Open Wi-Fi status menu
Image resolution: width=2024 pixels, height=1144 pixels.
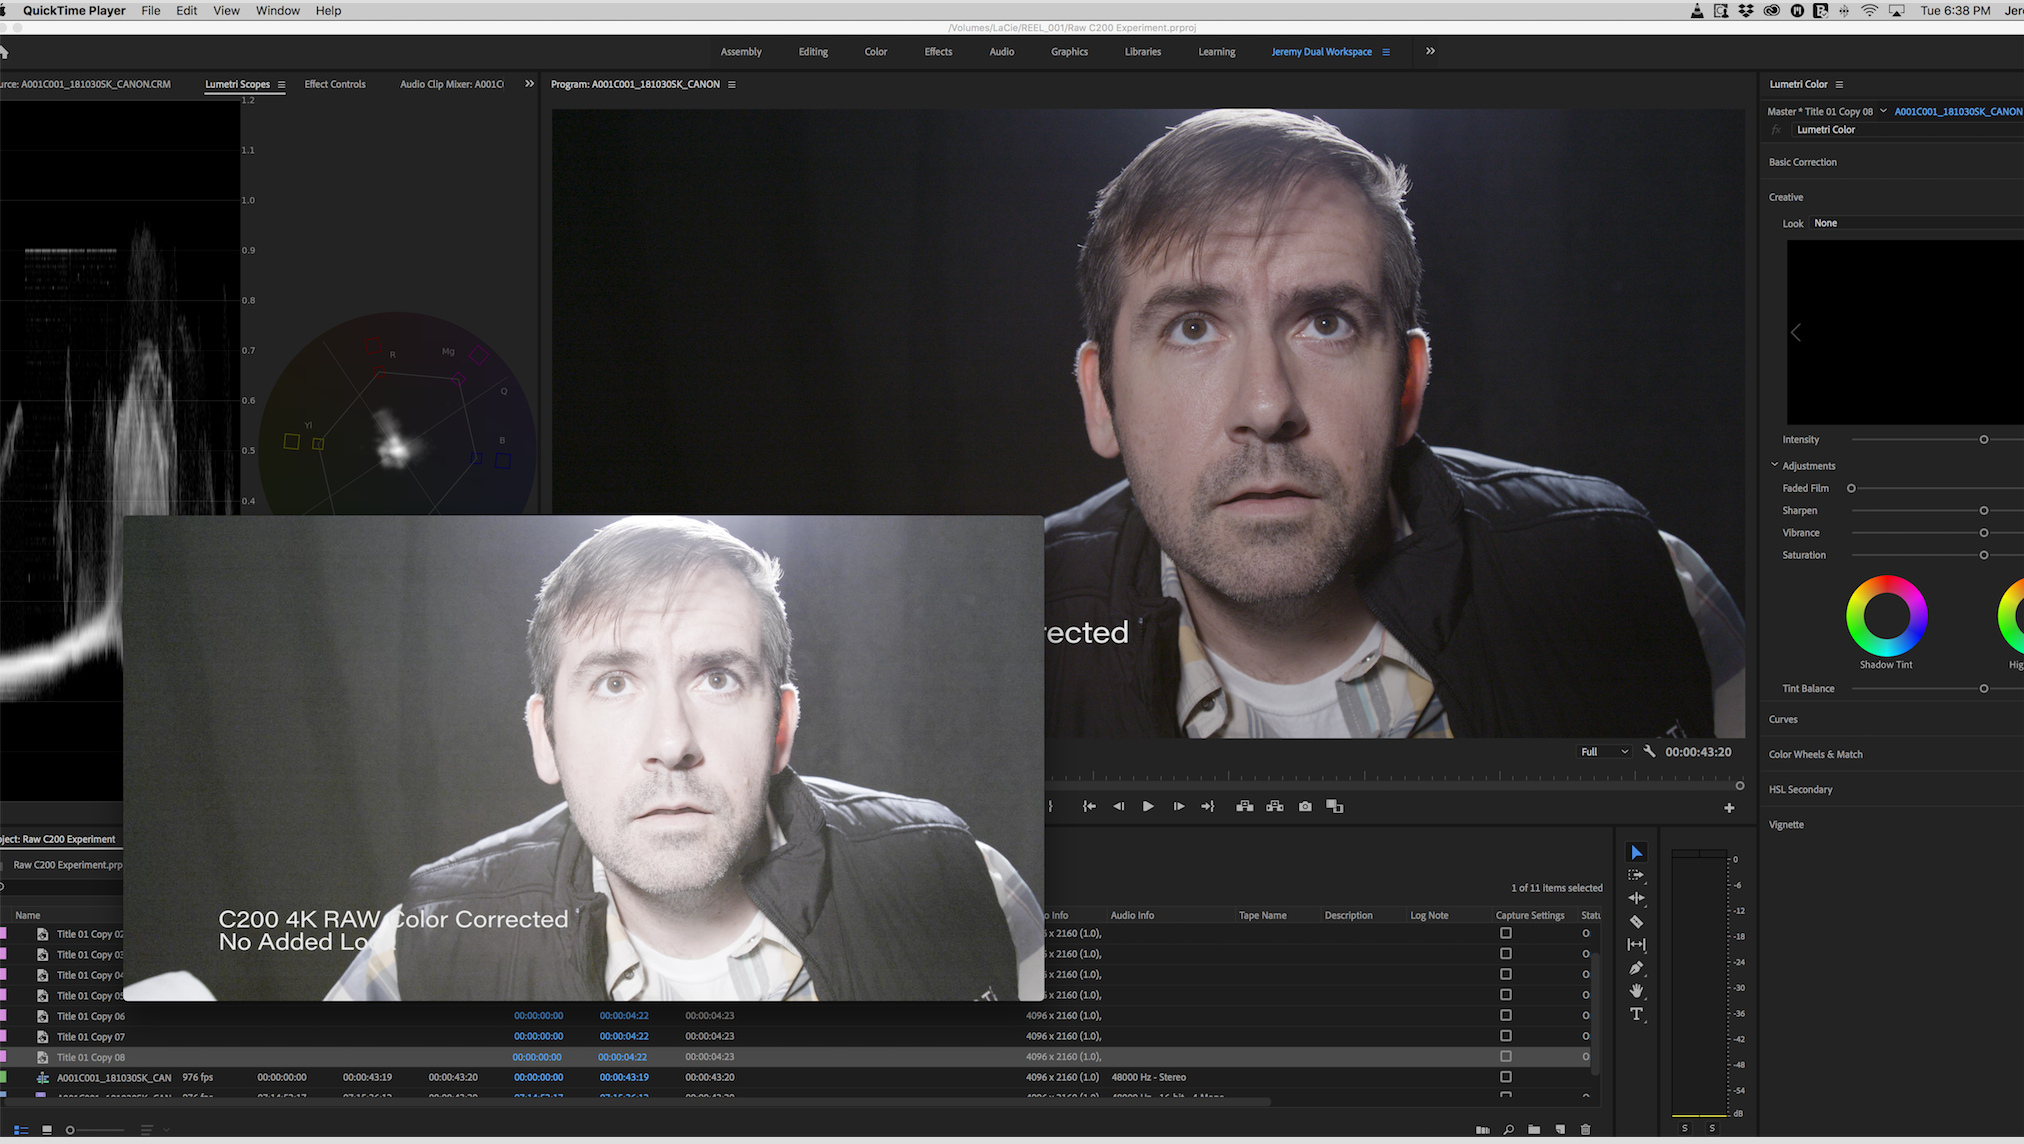coord(1869,11)
